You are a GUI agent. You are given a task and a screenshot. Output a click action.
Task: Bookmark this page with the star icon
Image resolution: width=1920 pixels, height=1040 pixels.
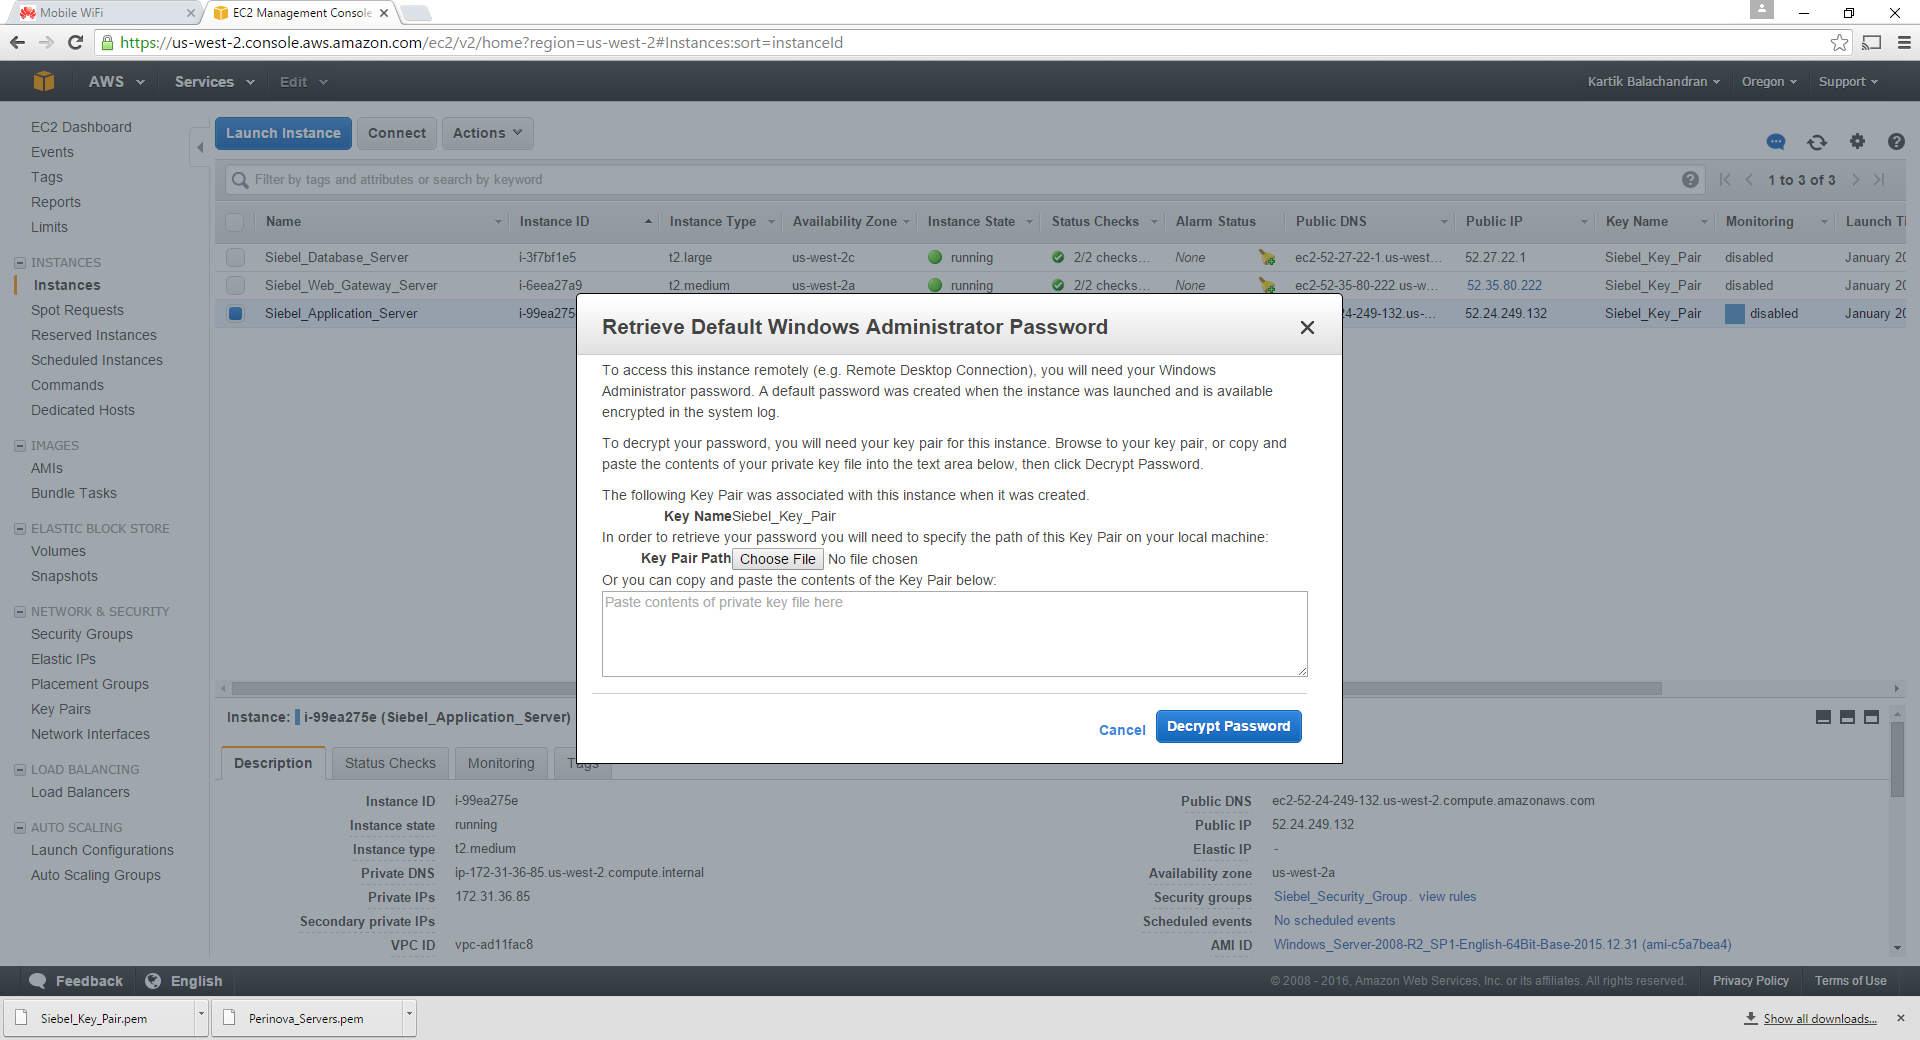click(x=1839, y=42)
